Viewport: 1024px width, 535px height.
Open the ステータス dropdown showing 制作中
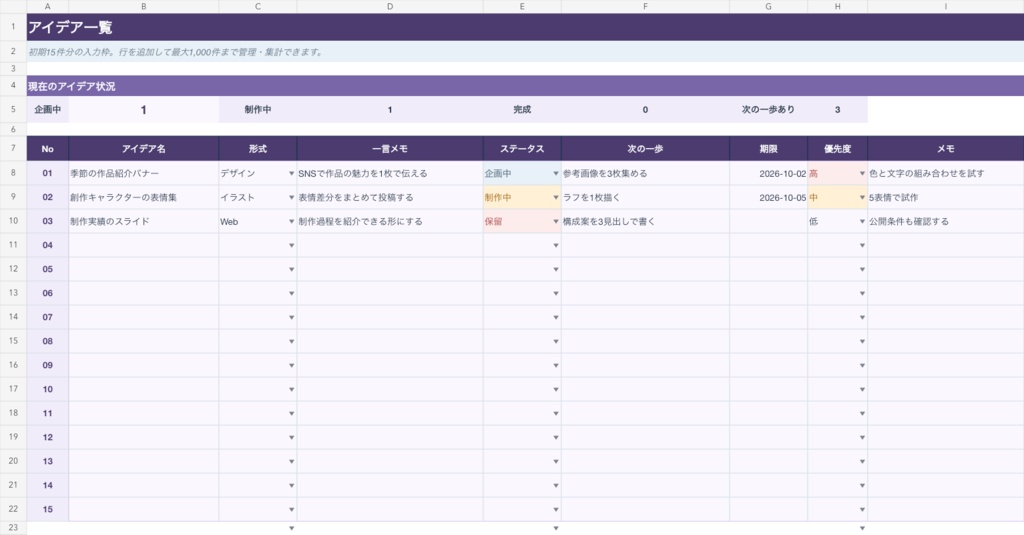[x=556, y=197]
